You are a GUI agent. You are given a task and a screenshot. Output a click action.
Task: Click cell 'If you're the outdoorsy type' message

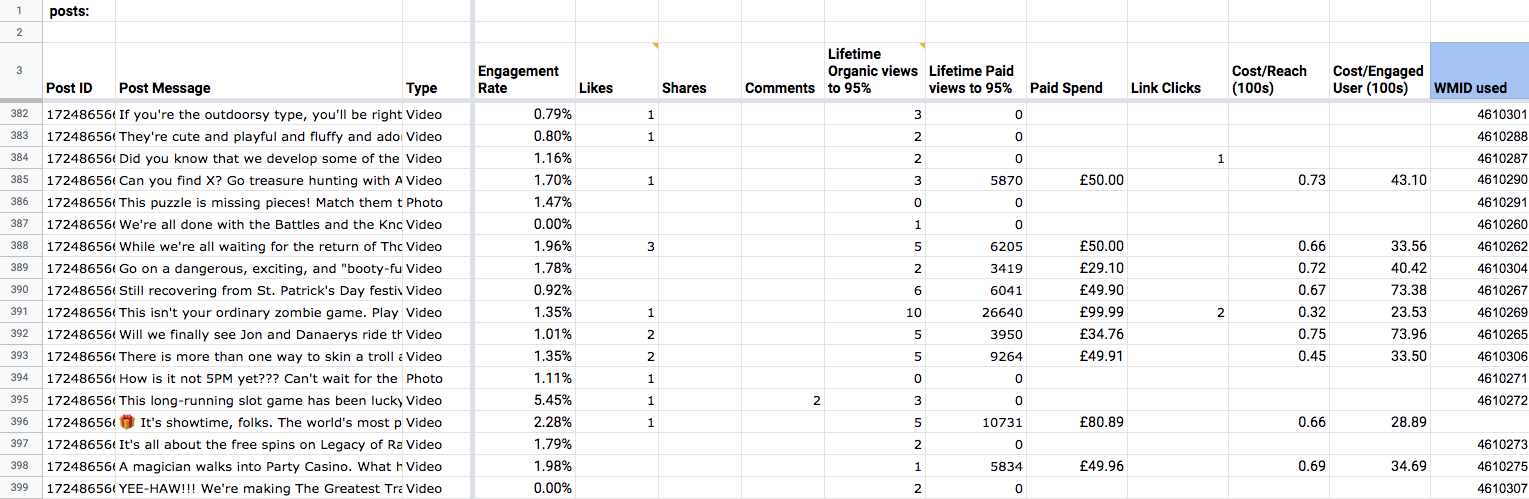pos(259,115)
